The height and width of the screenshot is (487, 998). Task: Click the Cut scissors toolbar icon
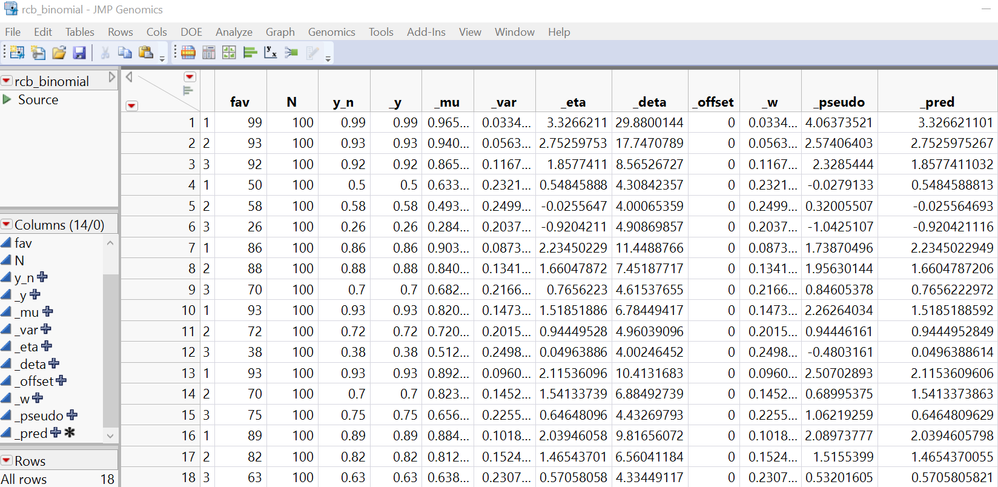click(105, 53)
